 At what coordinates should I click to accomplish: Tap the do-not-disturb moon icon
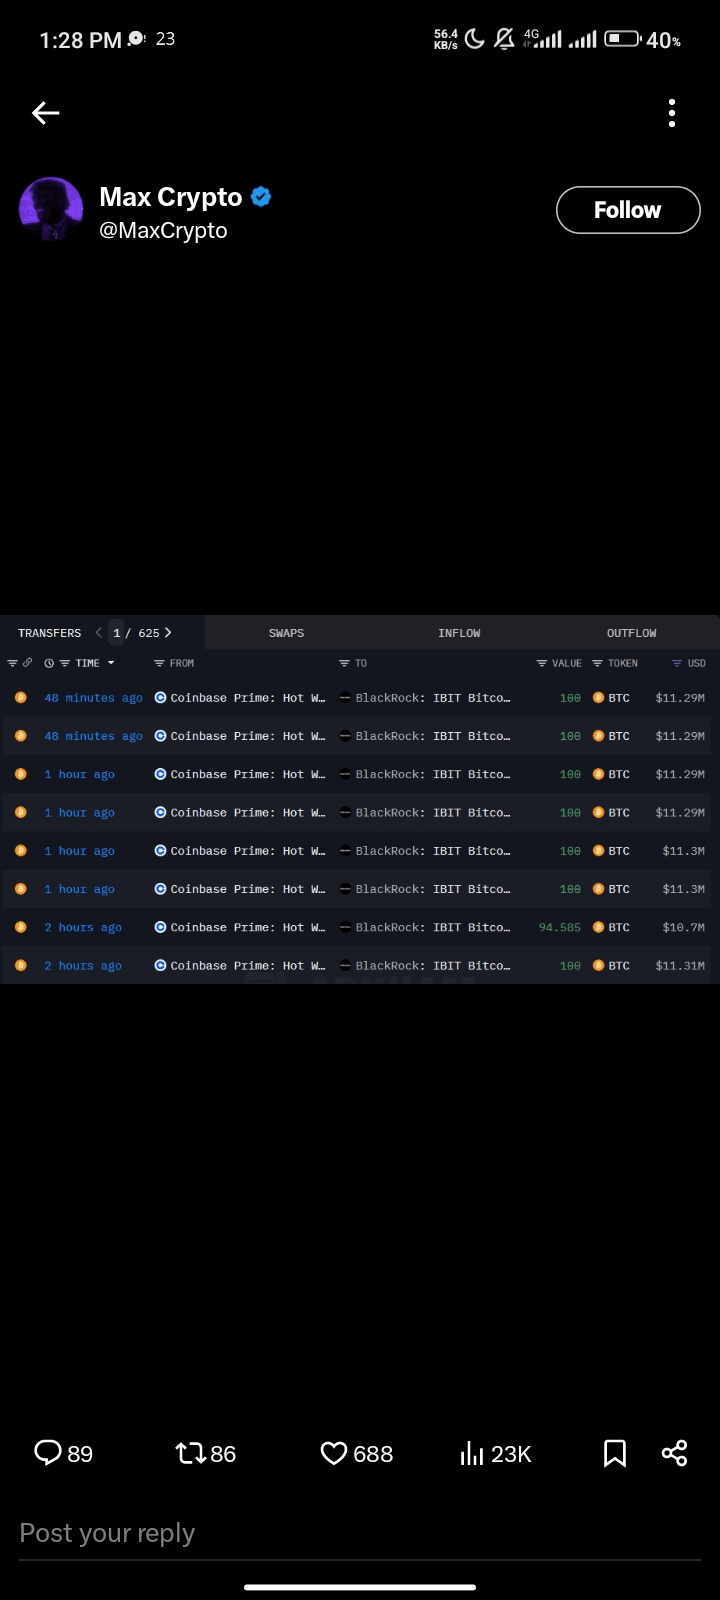(475, 39)
